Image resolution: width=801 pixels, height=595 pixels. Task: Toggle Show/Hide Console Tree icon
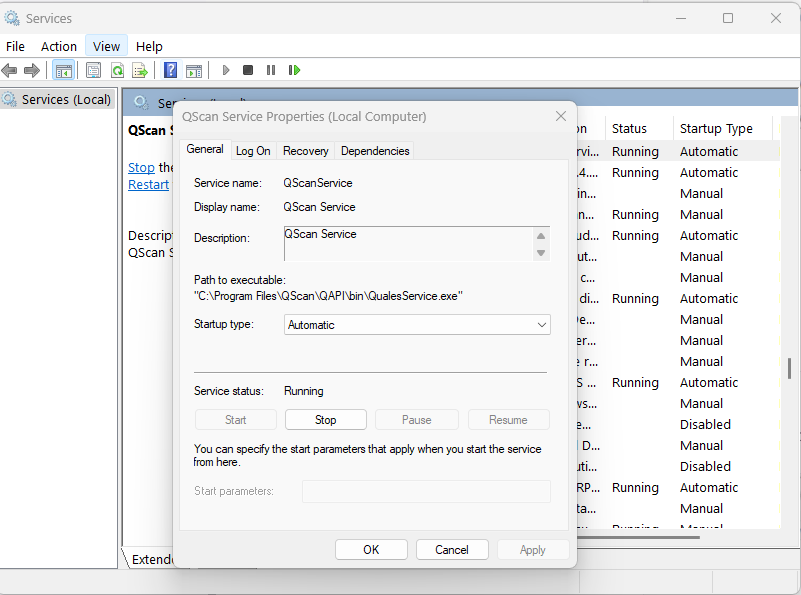click(x=64, y=70)
